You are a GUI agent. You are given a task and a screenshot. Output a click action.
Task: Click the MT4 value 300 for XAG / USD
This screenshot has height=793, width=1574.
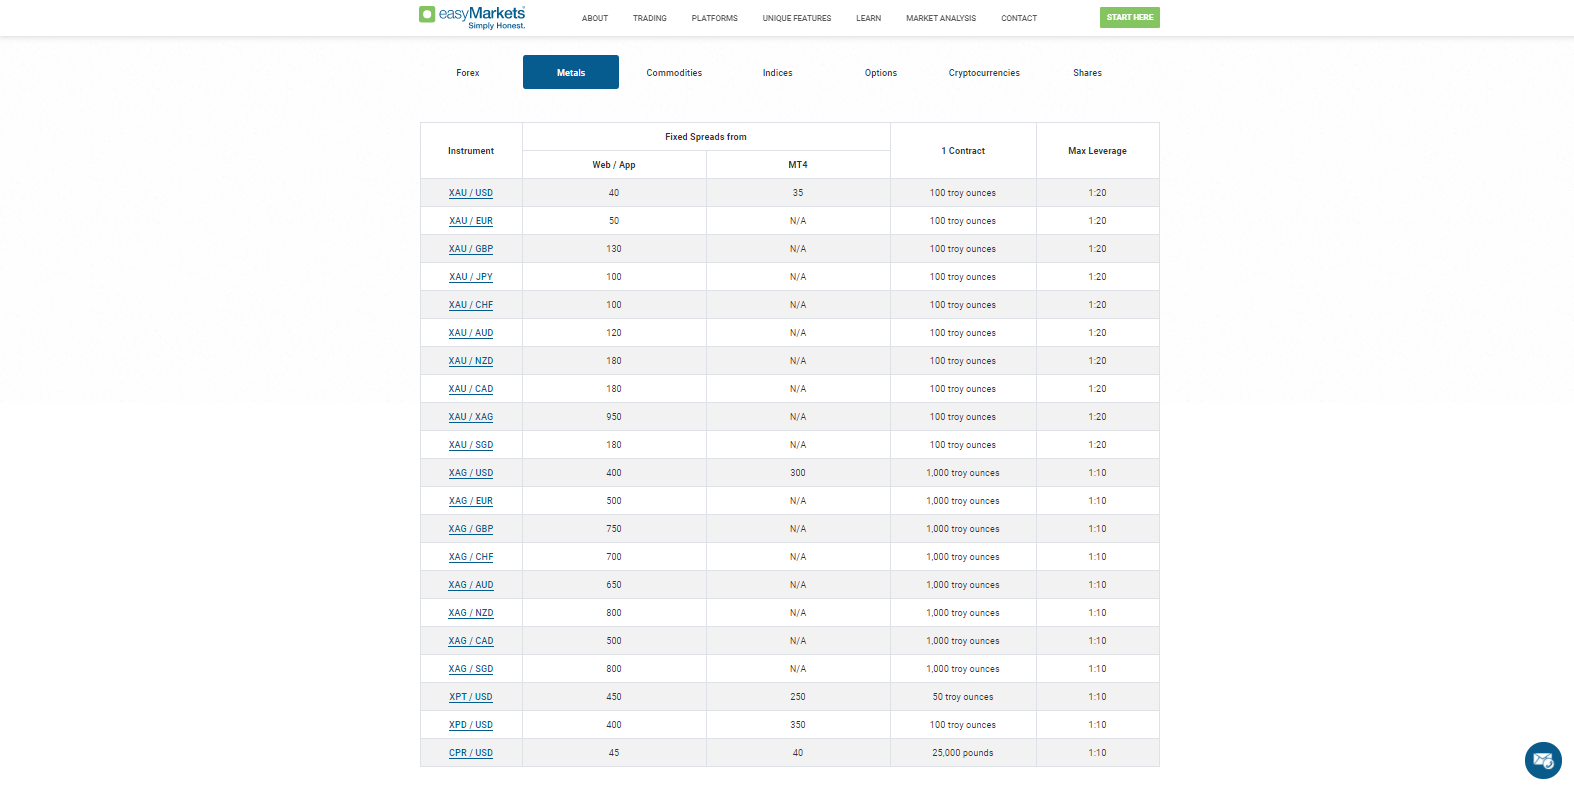pos(798,473)
